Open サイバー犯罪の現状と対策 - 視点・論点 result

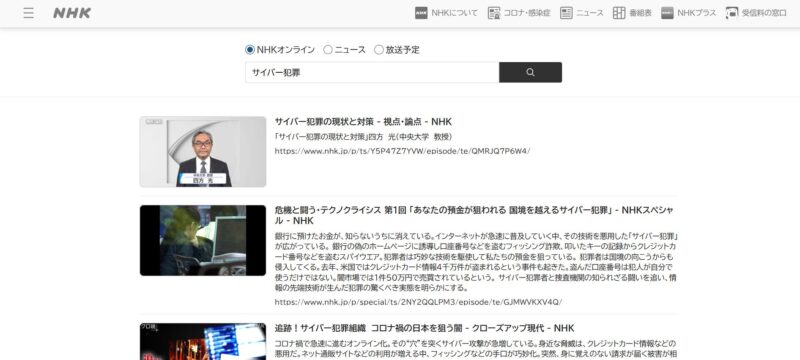(x=363, y=122)
